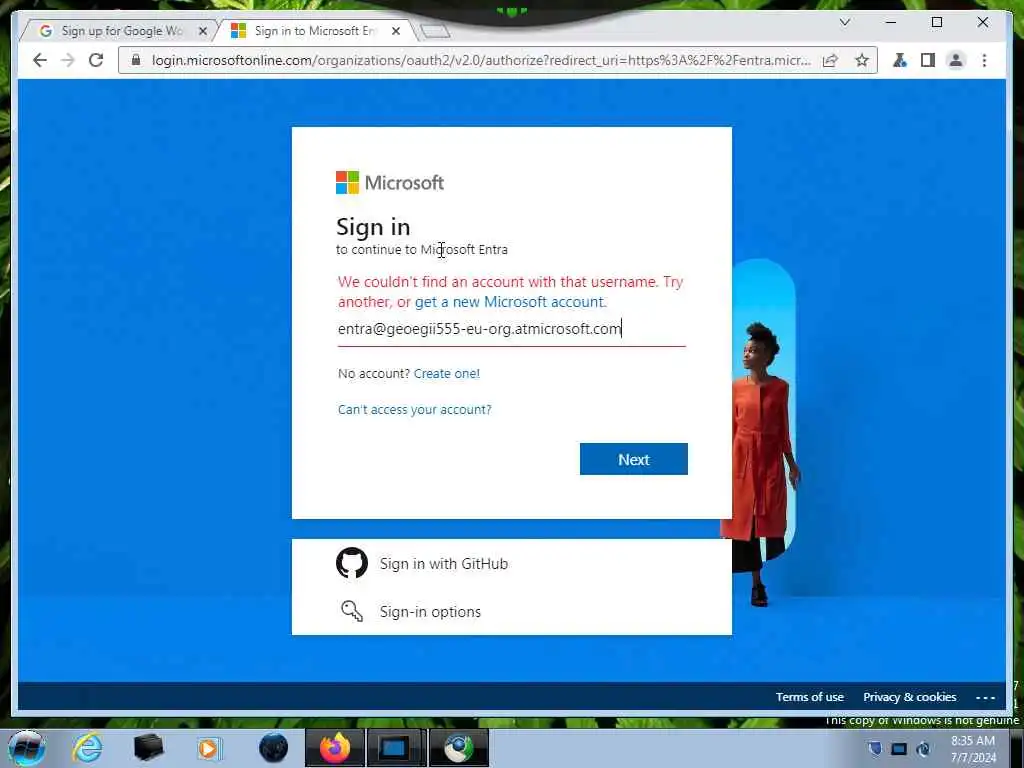
Task: Open 'Can't access your account?' link
Action: tap(415, 409)
